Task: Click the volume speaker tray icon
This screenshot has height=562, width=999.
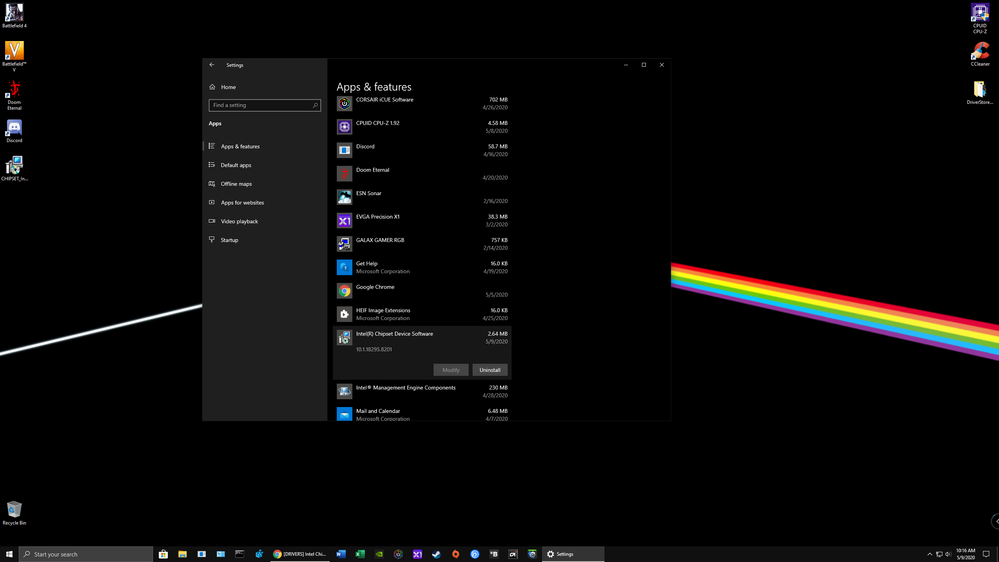Action: [x=948, y=554]
